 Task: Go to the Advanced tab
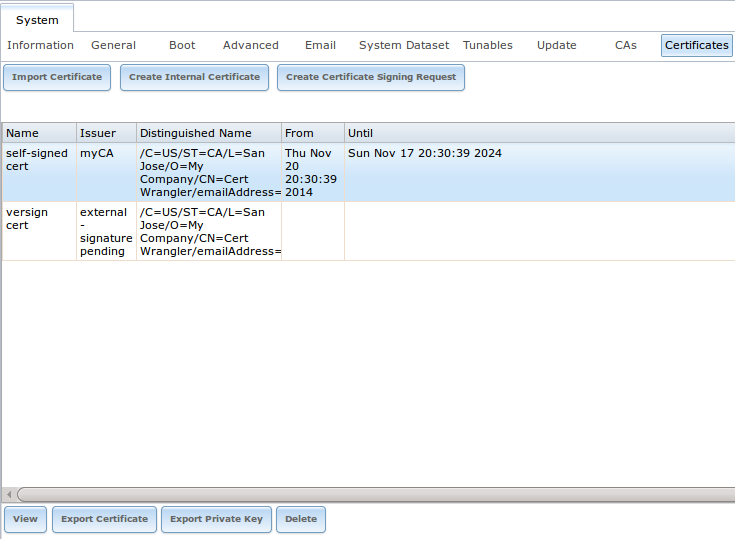pos(251,45)
